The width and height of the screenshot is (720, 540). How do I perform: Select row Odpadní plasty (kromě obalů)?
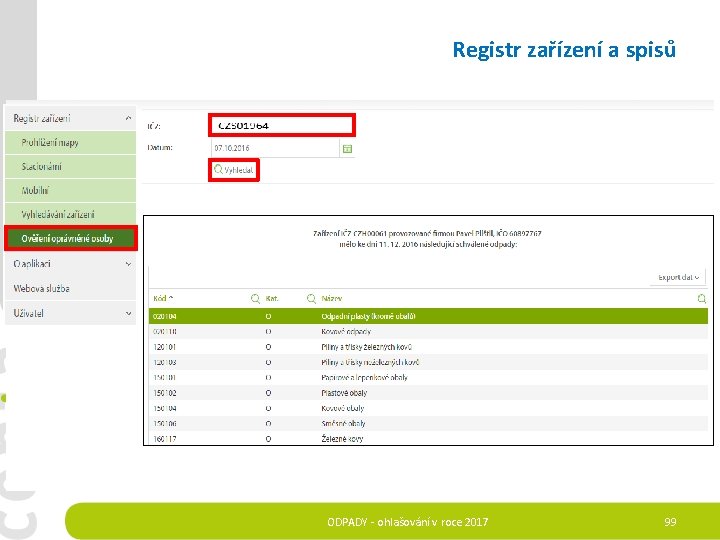pyautogui.click(x=428, y=316)
